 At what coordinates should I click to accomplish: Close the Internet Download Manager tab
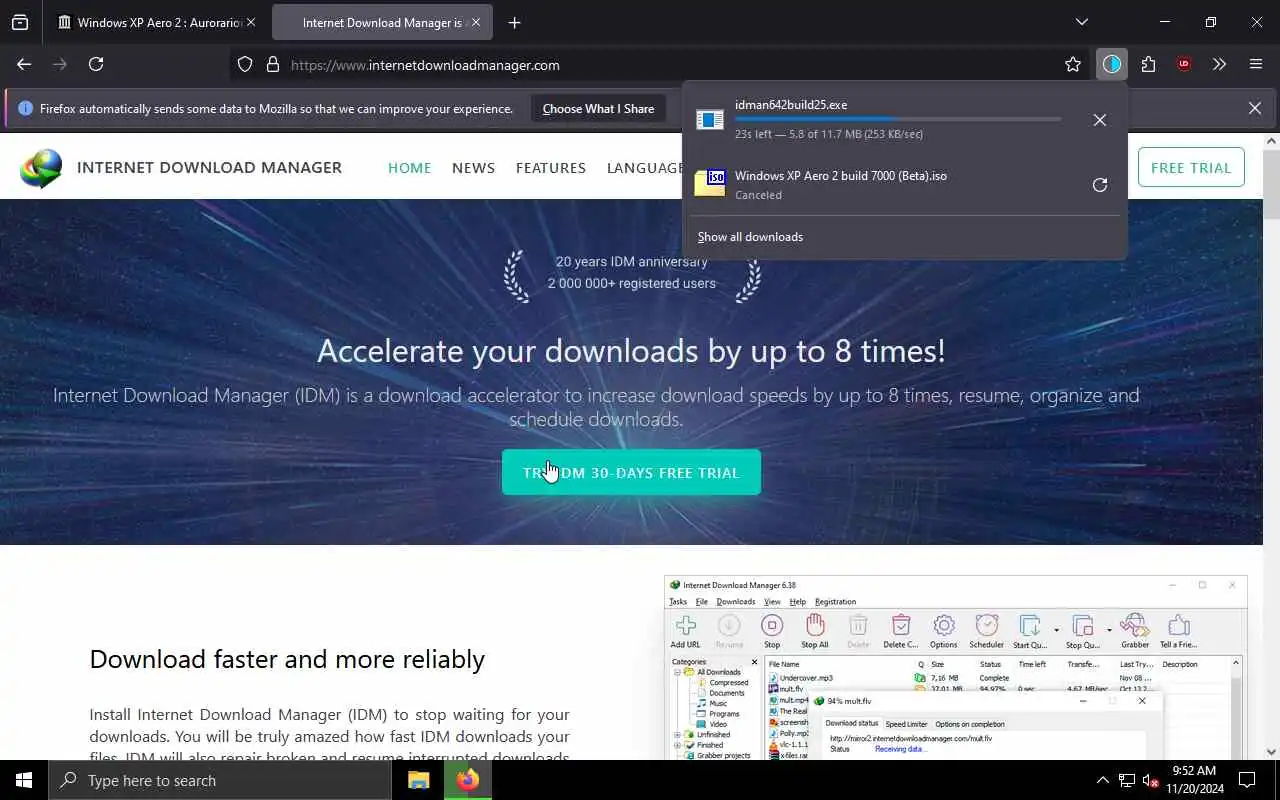pos(475,22)
